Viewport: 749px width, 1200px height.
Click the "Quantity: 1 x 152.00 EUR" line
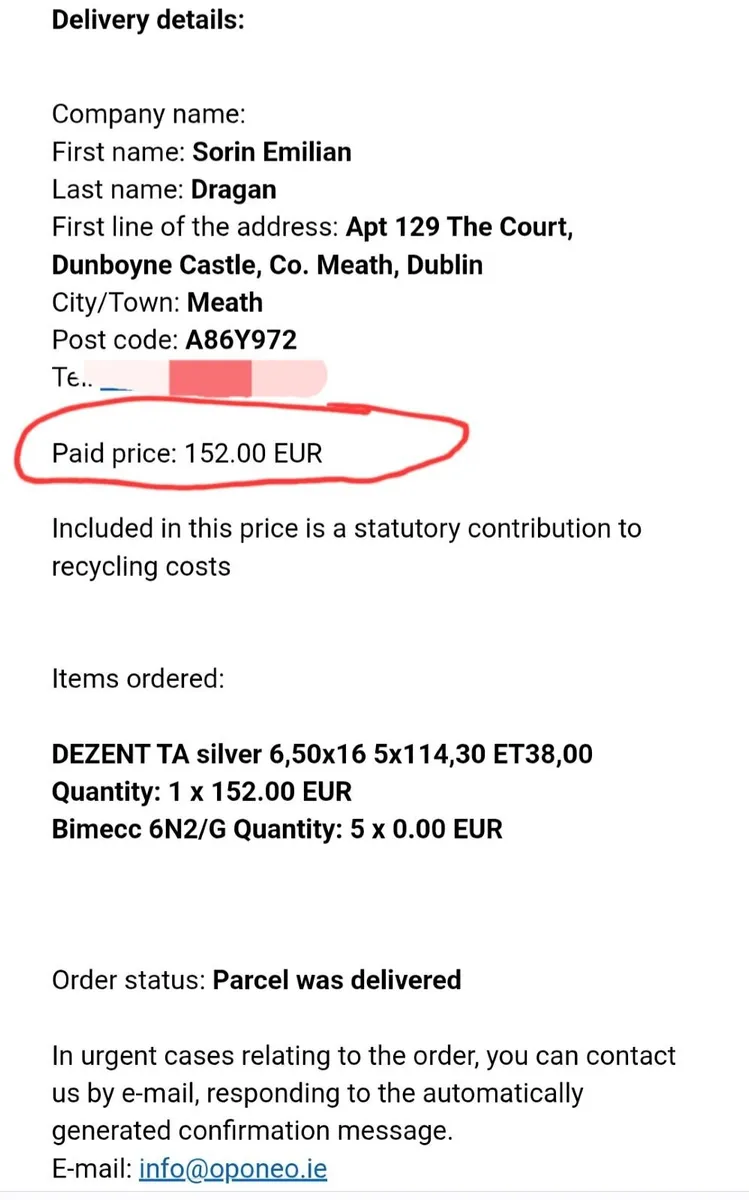coord(201,791)
